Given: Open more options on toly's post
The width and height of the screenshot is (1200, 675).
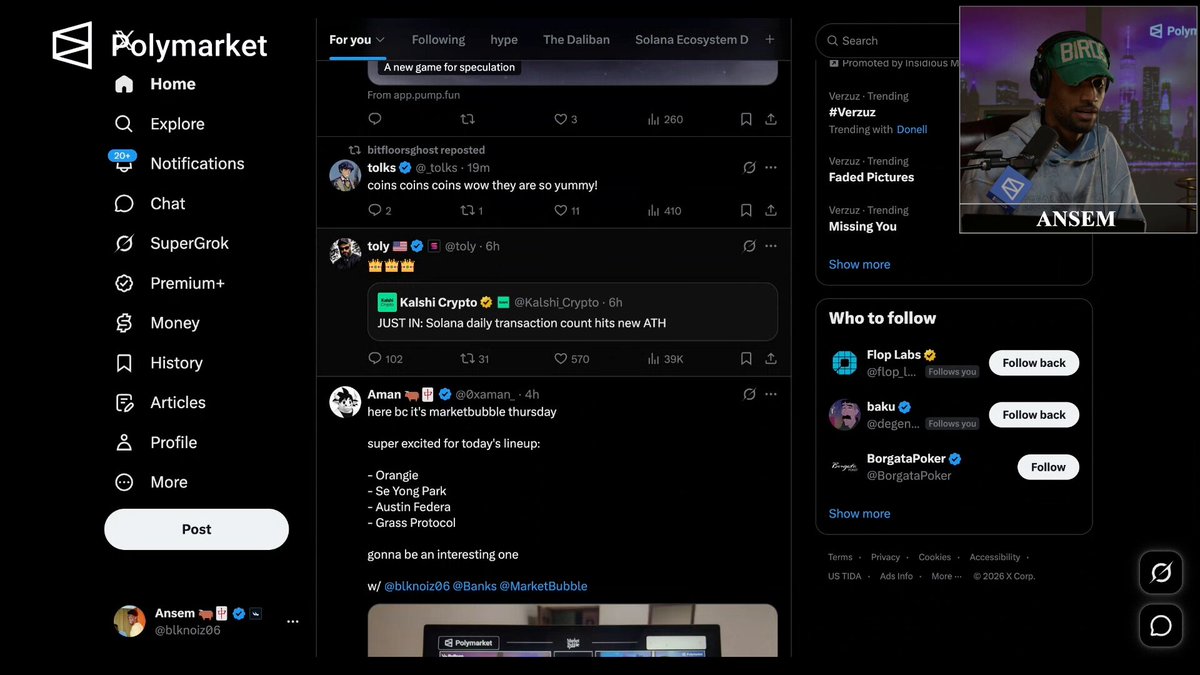Looking at the screenshot, I should click(x=771, y=246).
